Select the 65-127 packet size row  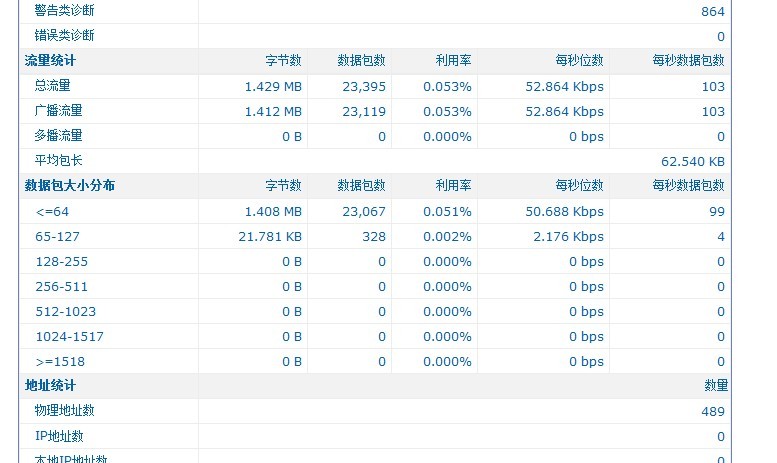point(57,237)
